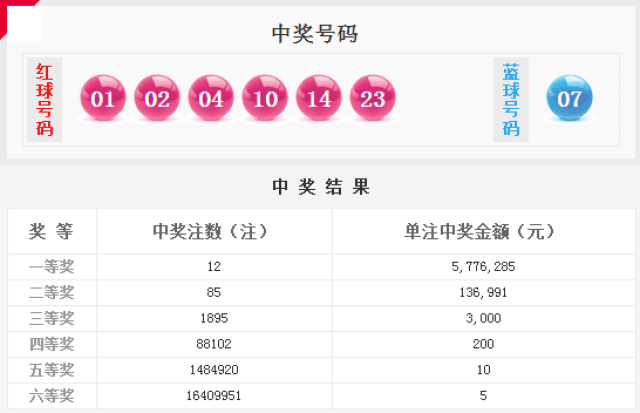Select the 三等奖 row label
This screenshot has height=413, width=640.
tap(51, 318)
